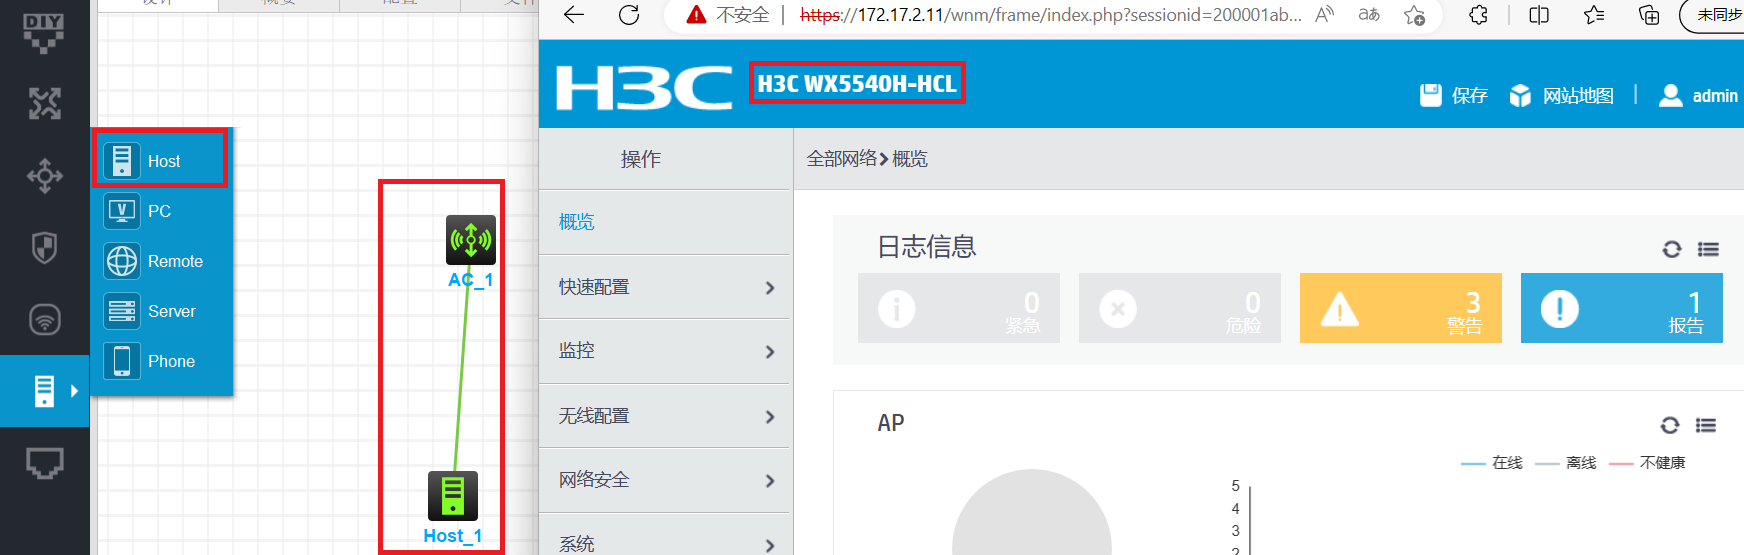Toggle browser split screen view

coord(1539,15)
